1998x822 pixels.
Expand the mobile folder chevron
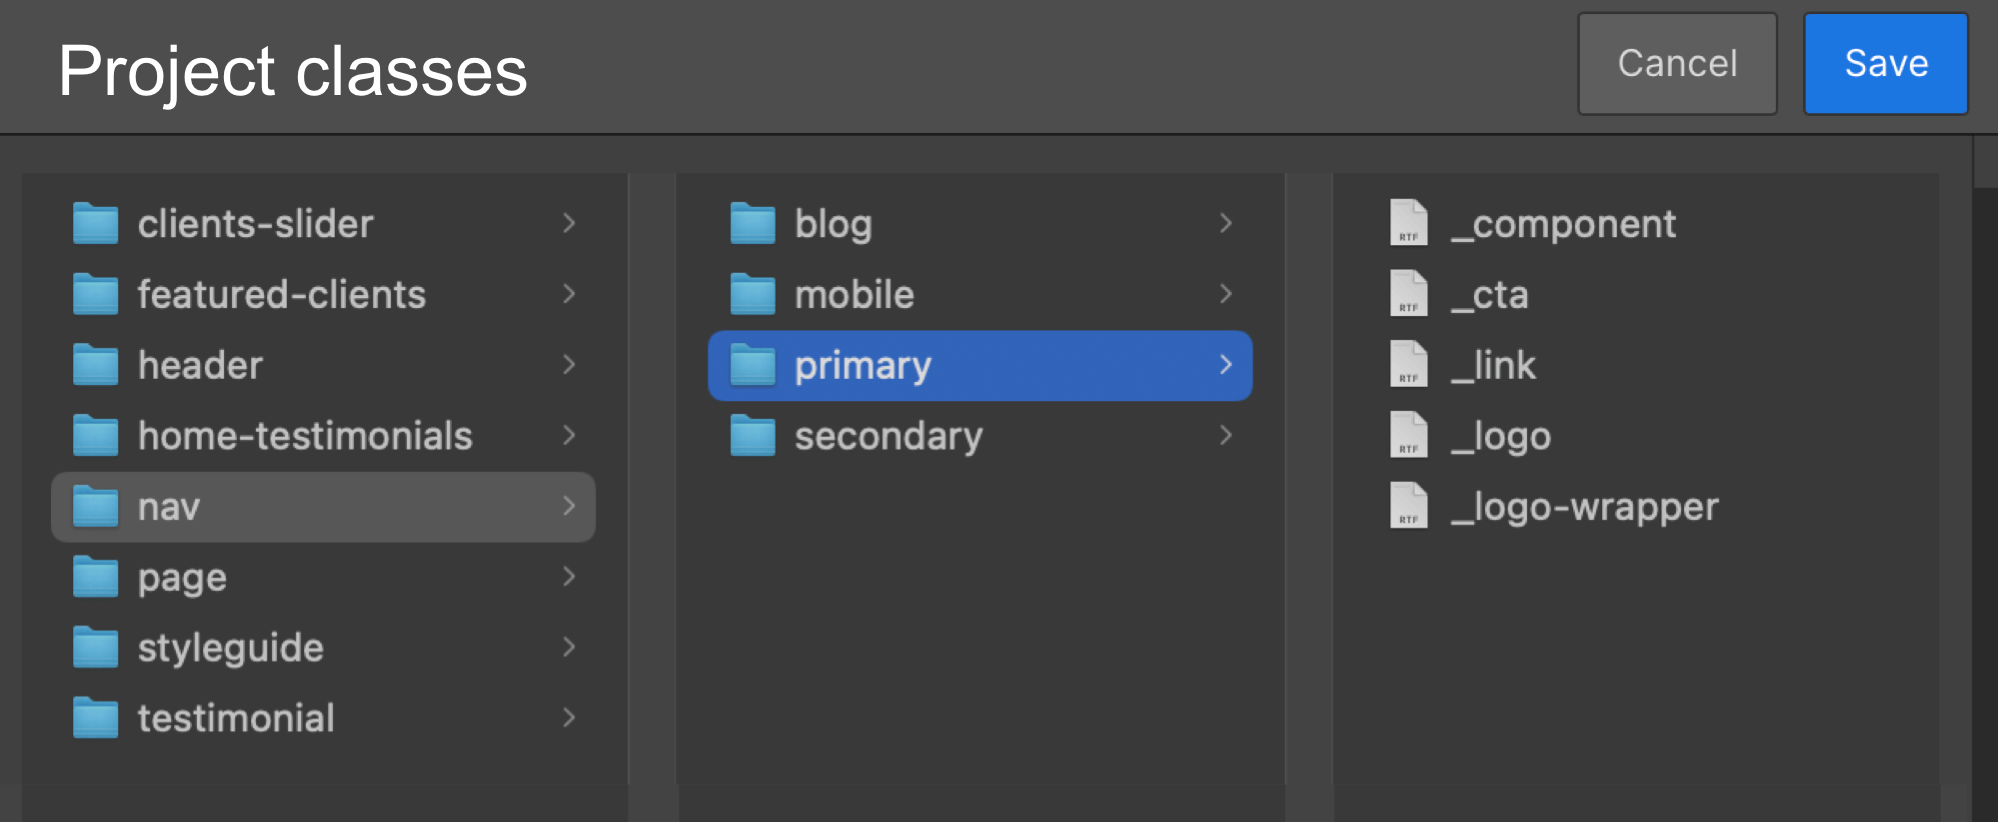point(1226,293)
